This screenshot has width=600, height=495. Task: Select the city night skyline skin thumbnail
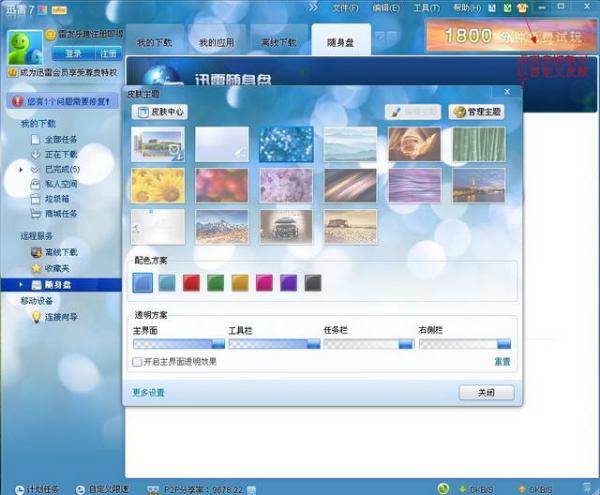click(479, 186)
